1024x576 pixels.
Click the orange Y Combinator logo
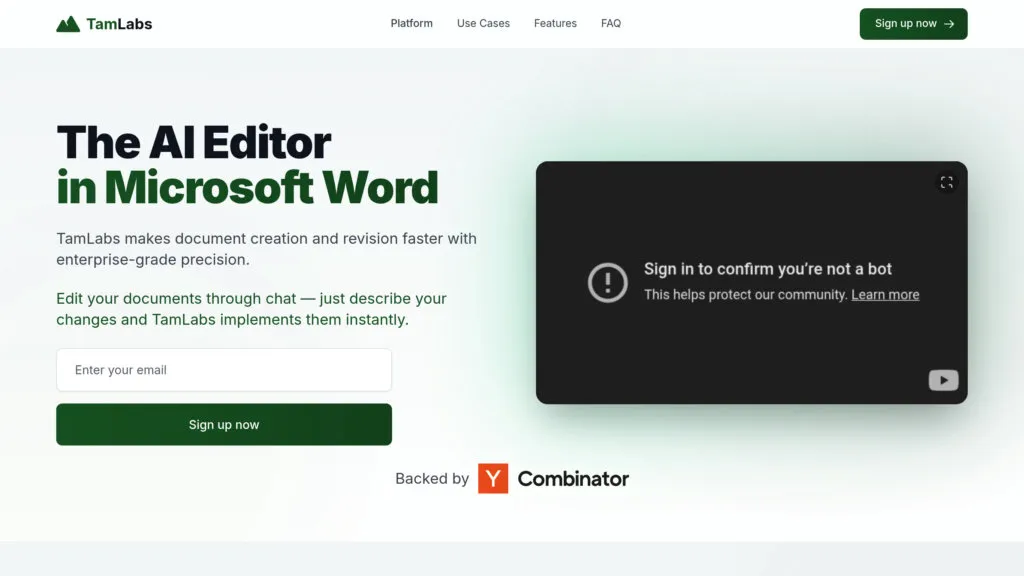coord(493,479)
